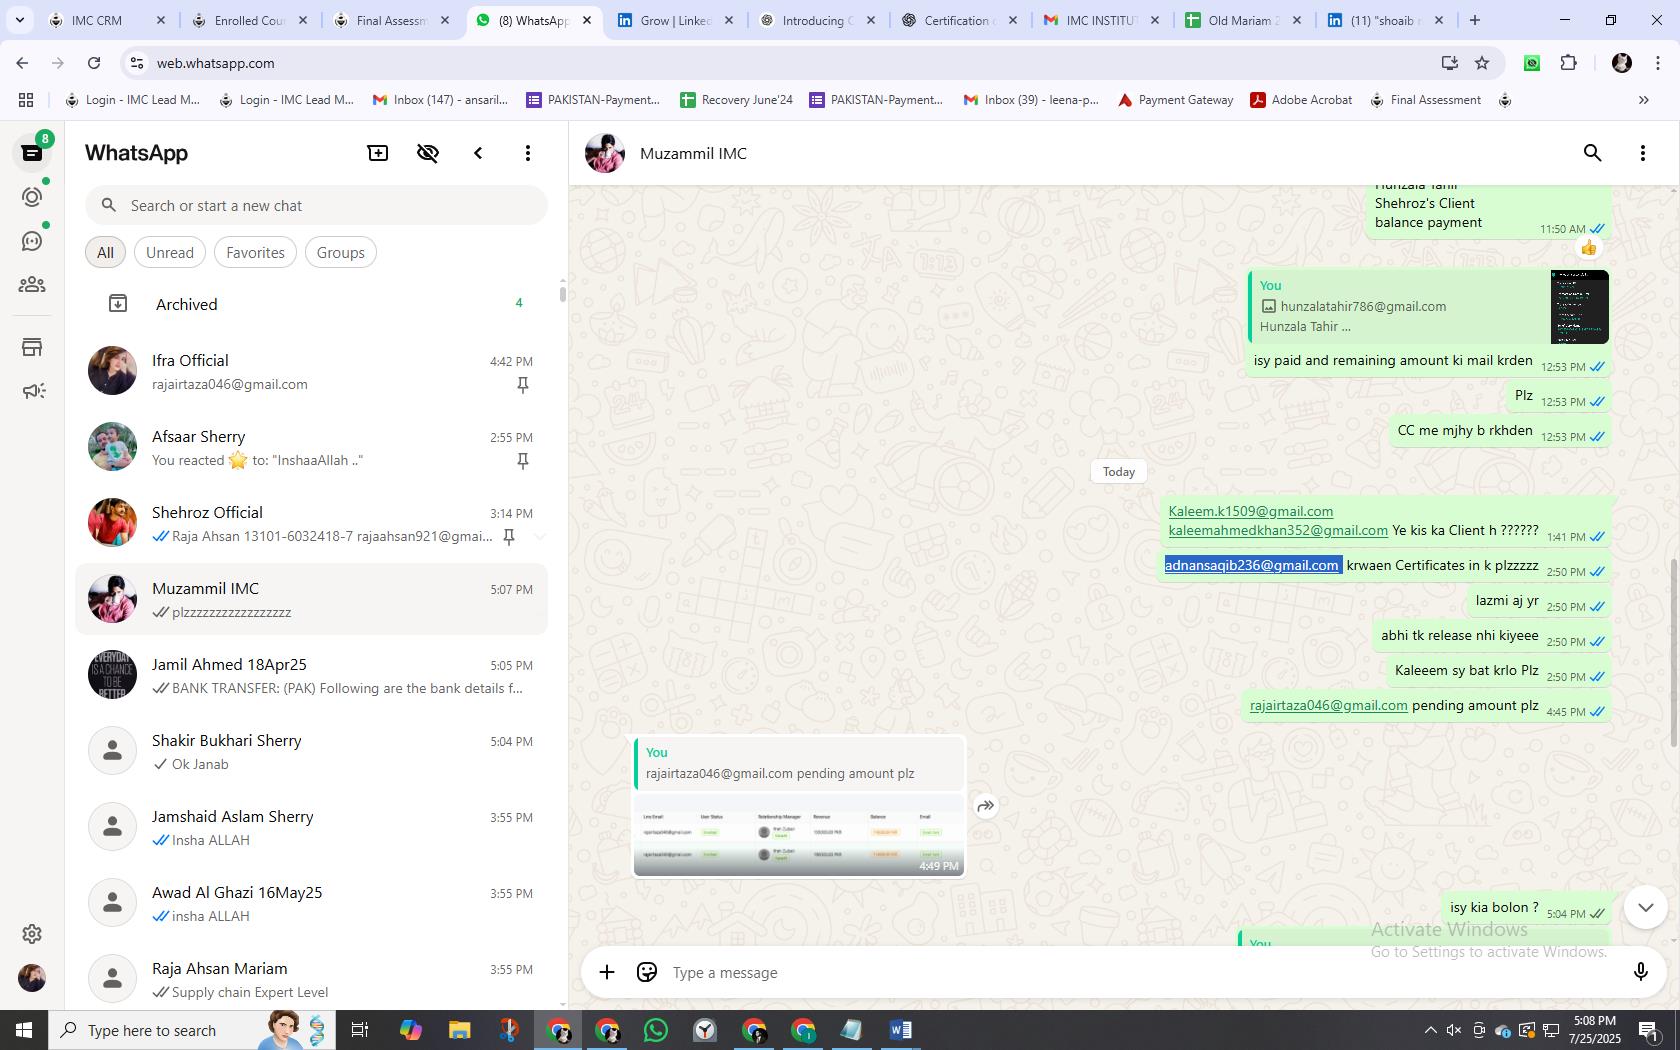Open the Chrome extensions puzzle icon
Viewport: 1680px width, 1050px height.
tap(1568, 63)
